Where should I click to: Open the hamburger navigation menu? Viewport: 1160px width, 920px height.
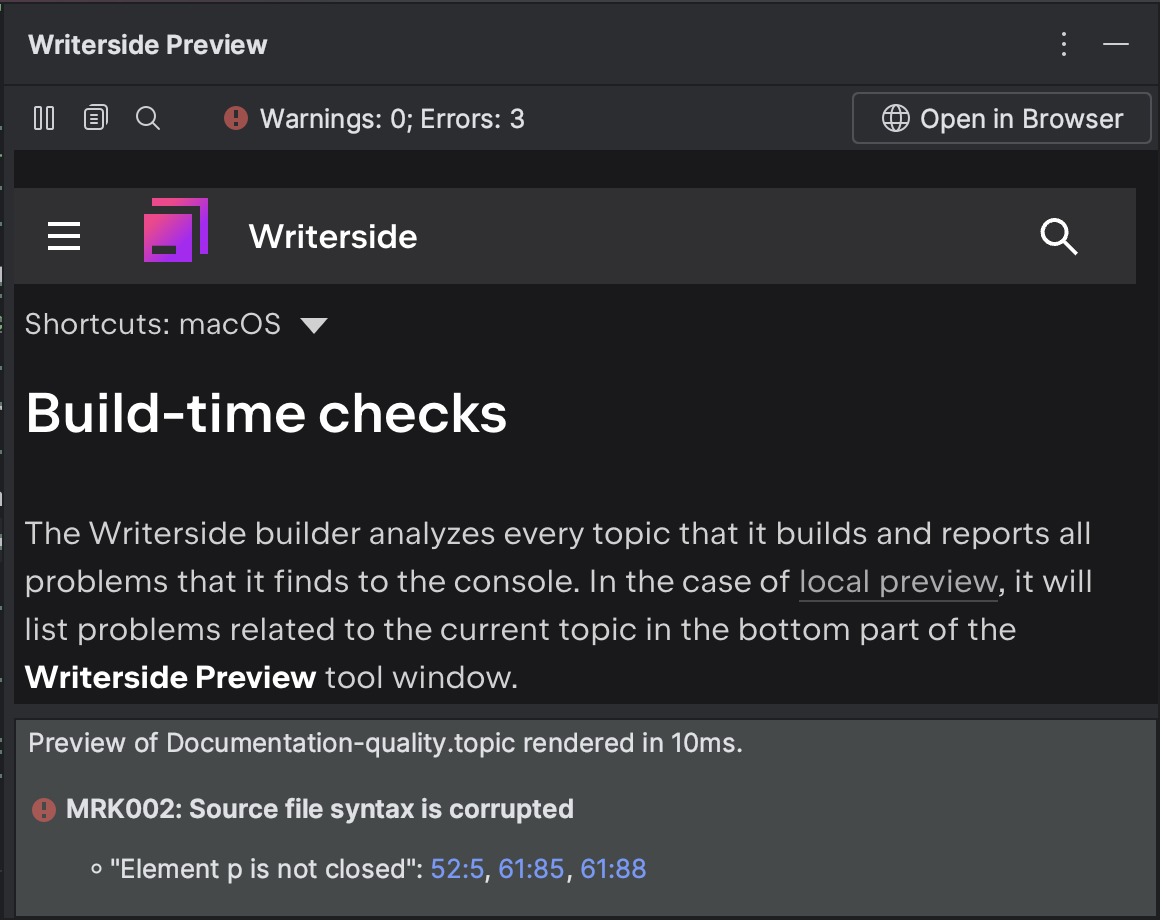point(64,236)
